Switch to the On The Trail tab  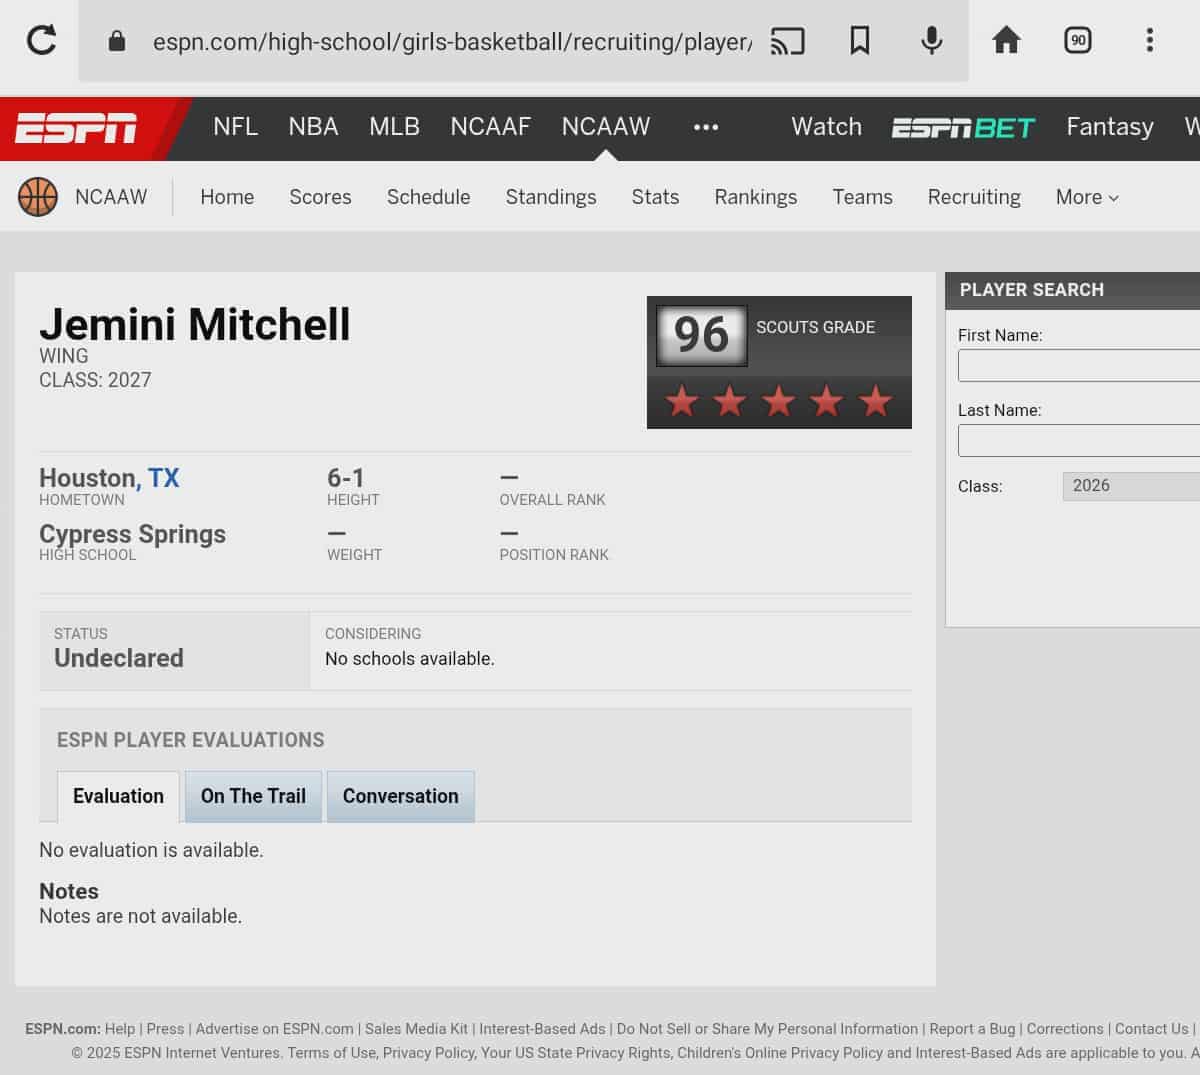pyautogui.click(x=253, y=796)
